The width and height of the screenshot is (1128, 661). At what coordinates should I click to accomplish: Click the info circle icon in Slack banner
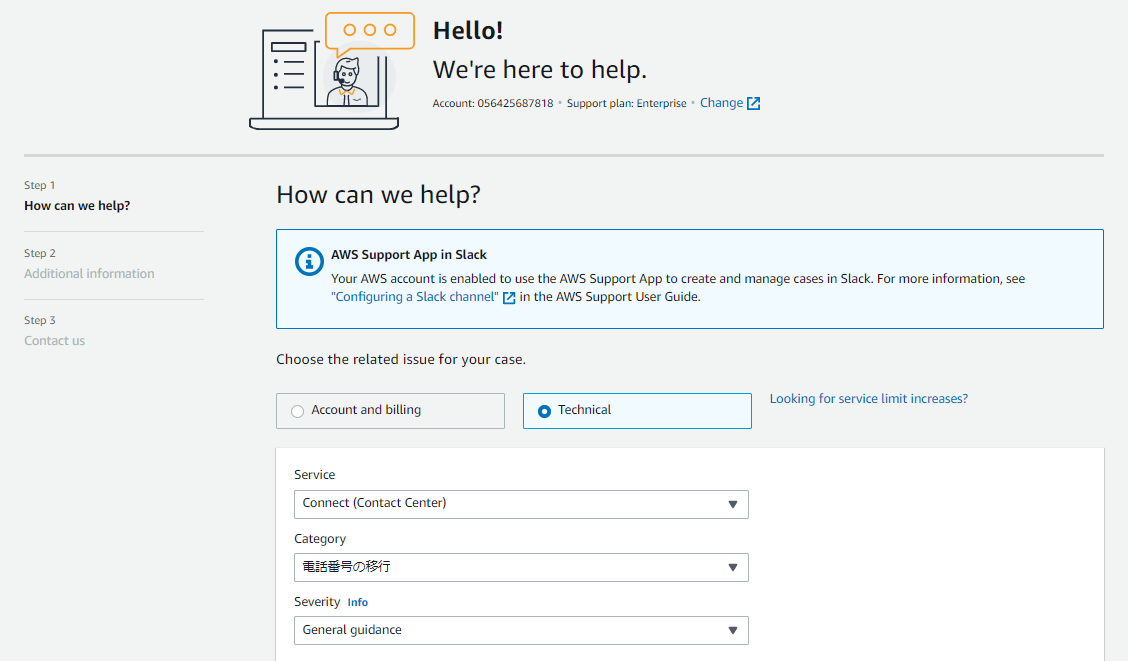[x=309, y=262]
